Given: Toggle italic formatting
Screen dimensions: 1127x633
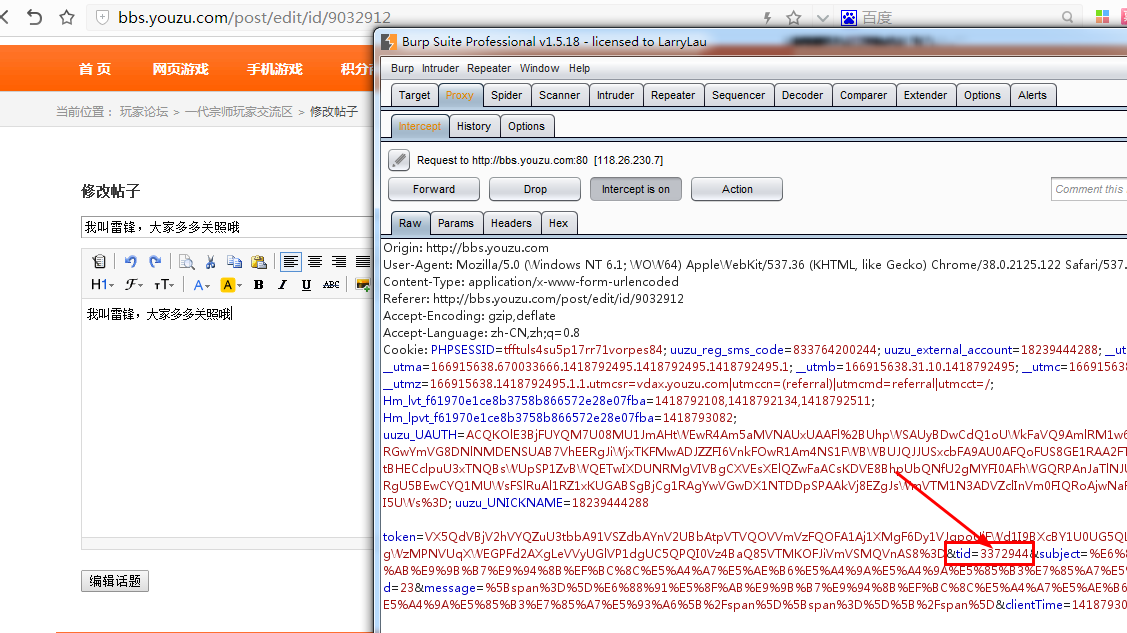Looking at the screenshot, I should click(282, 285).
